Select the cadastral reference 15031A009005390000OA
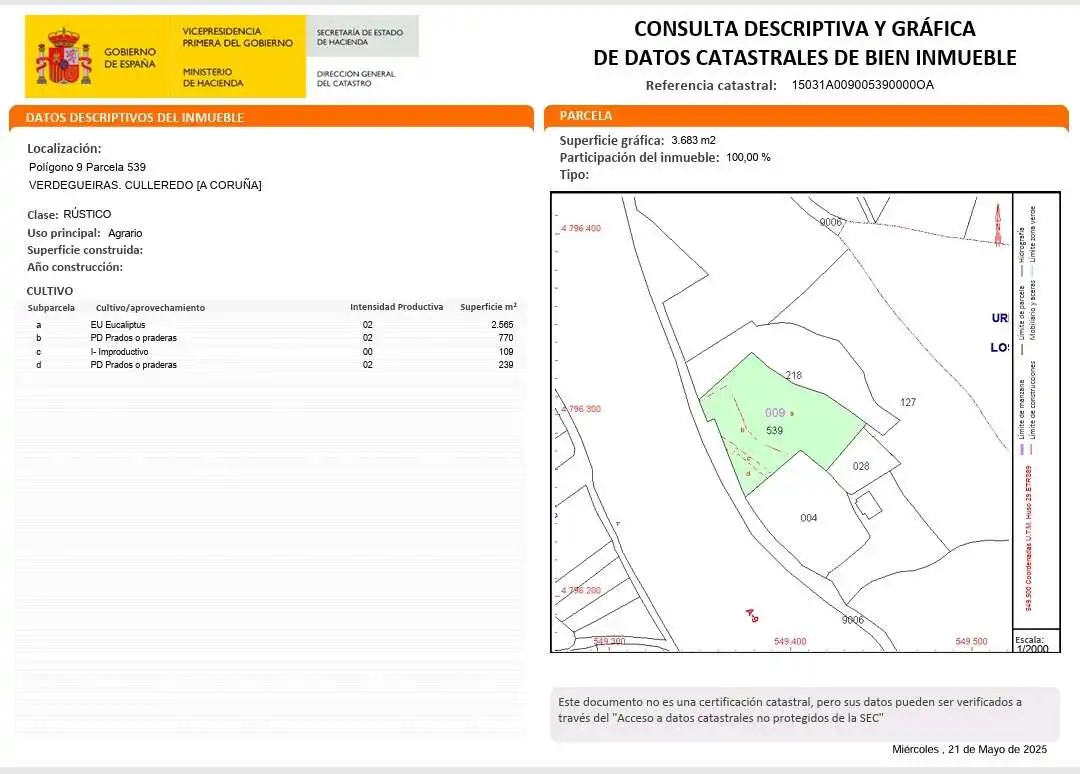 [862, 85]
